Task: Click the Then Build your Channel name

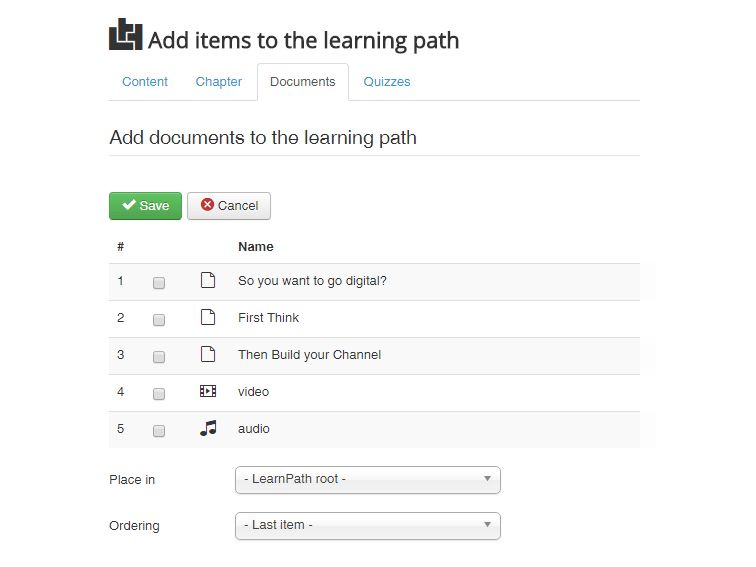Action: [x=310, y=355]
